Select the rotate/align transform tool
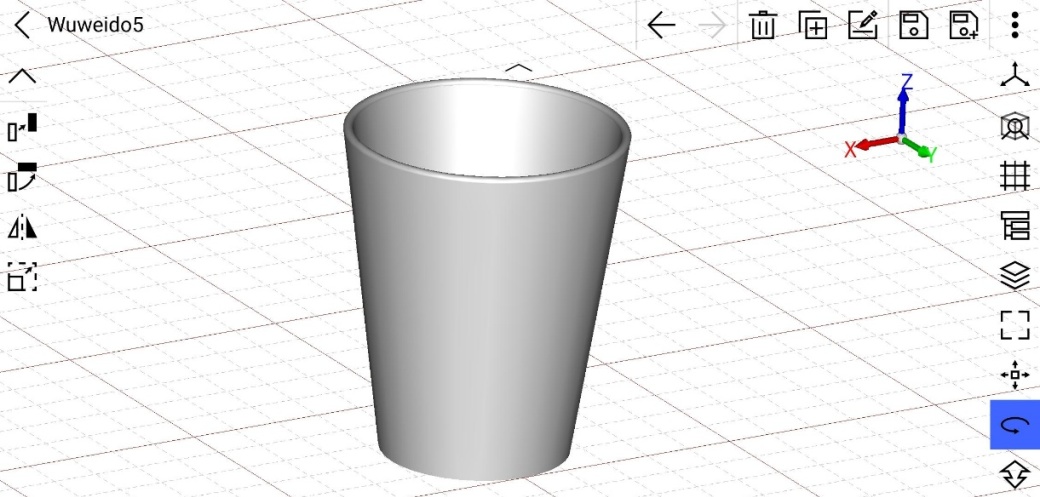The image size is (1040, 497). coord(23,177)
